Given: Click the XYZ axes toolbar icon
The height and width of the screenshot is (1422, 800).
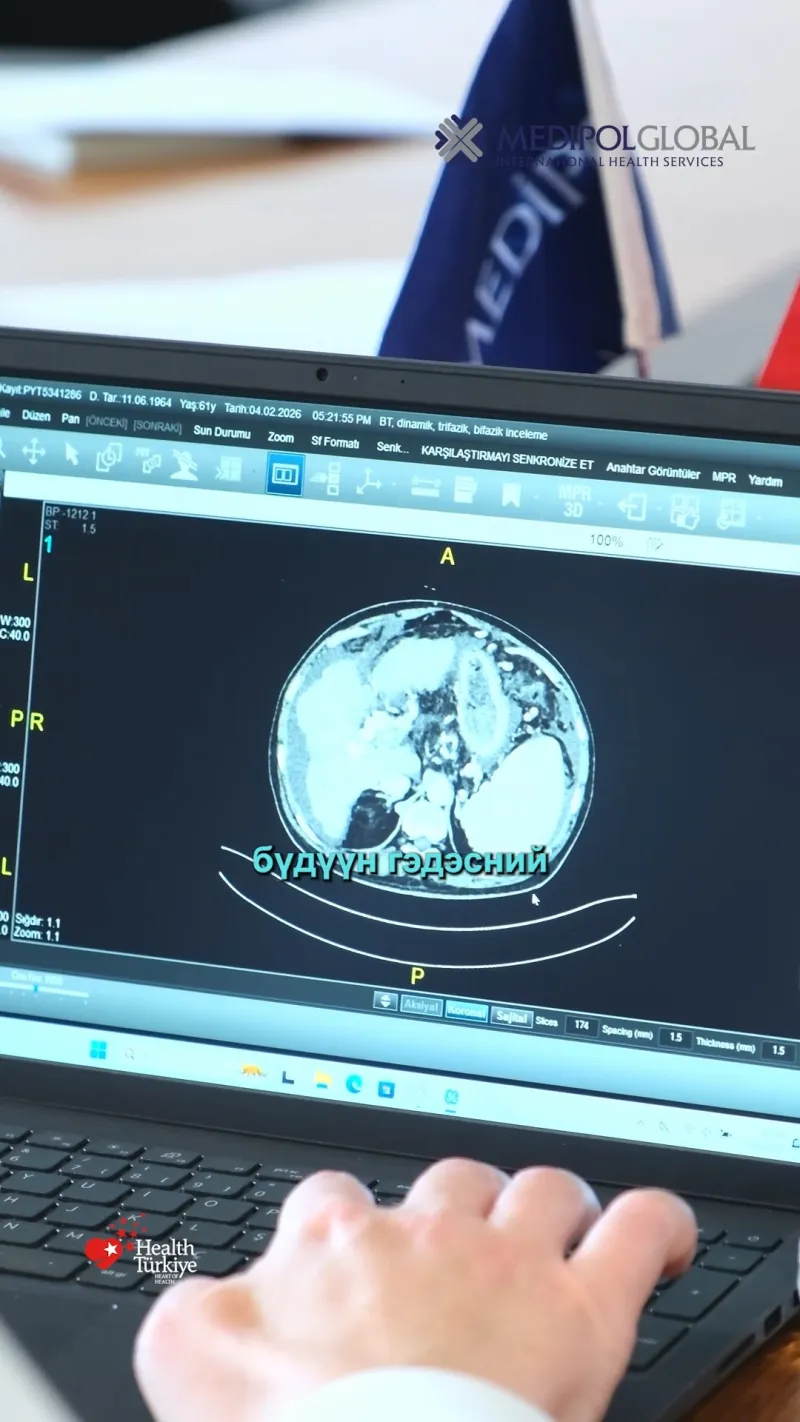Looking at the screenshot, I should coord(369,481).
